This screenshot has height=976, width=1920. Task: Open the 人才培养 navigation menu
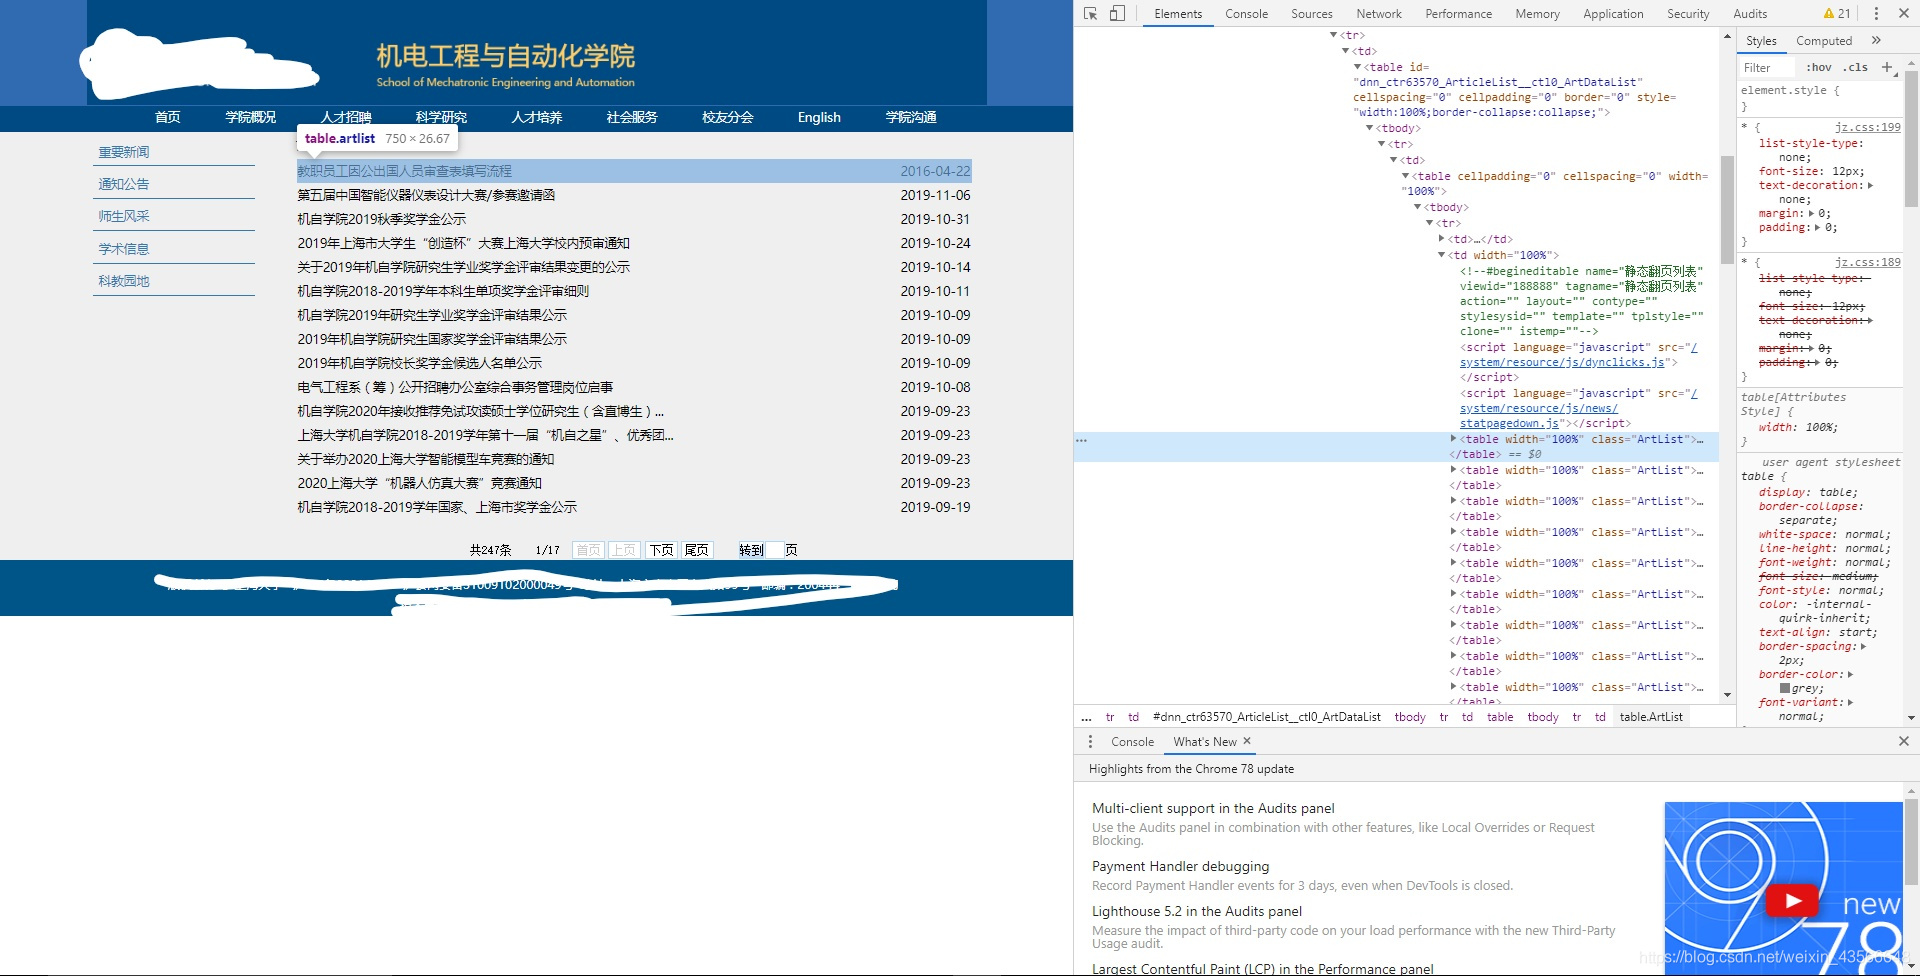click(x=536, y=117)
